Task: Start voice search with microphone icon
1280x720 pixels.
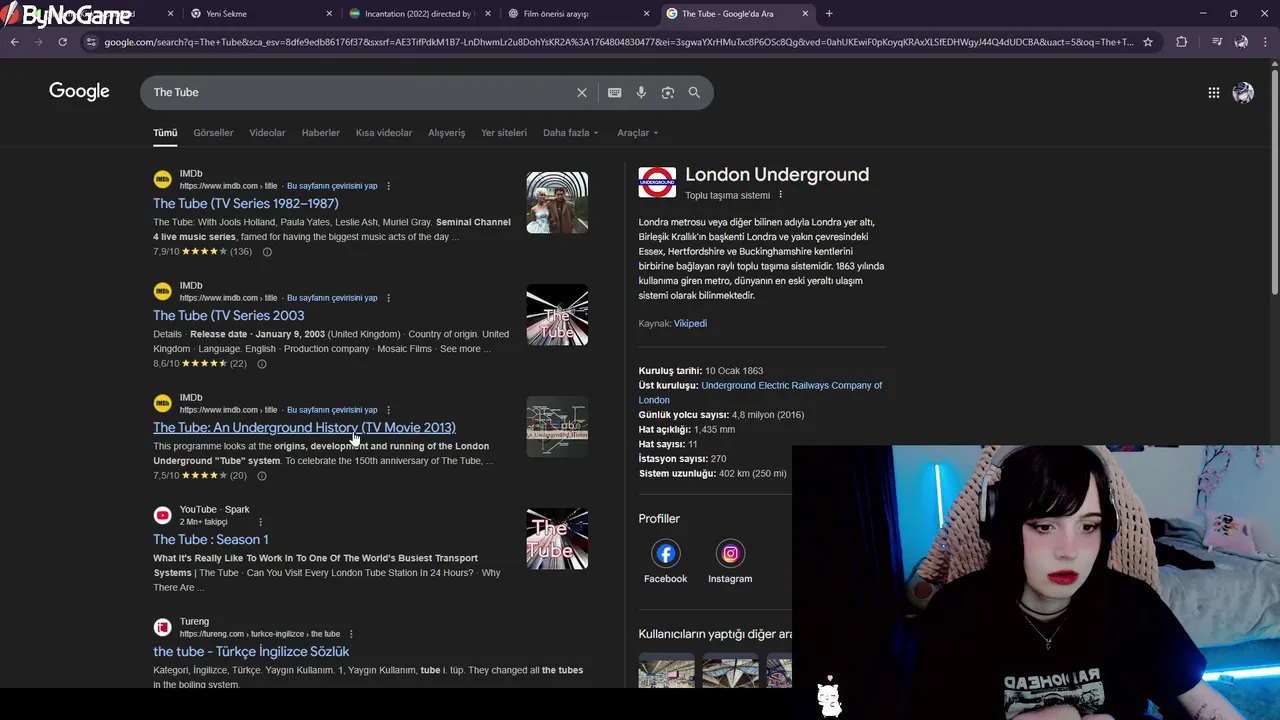Action: tap(641, 92)
